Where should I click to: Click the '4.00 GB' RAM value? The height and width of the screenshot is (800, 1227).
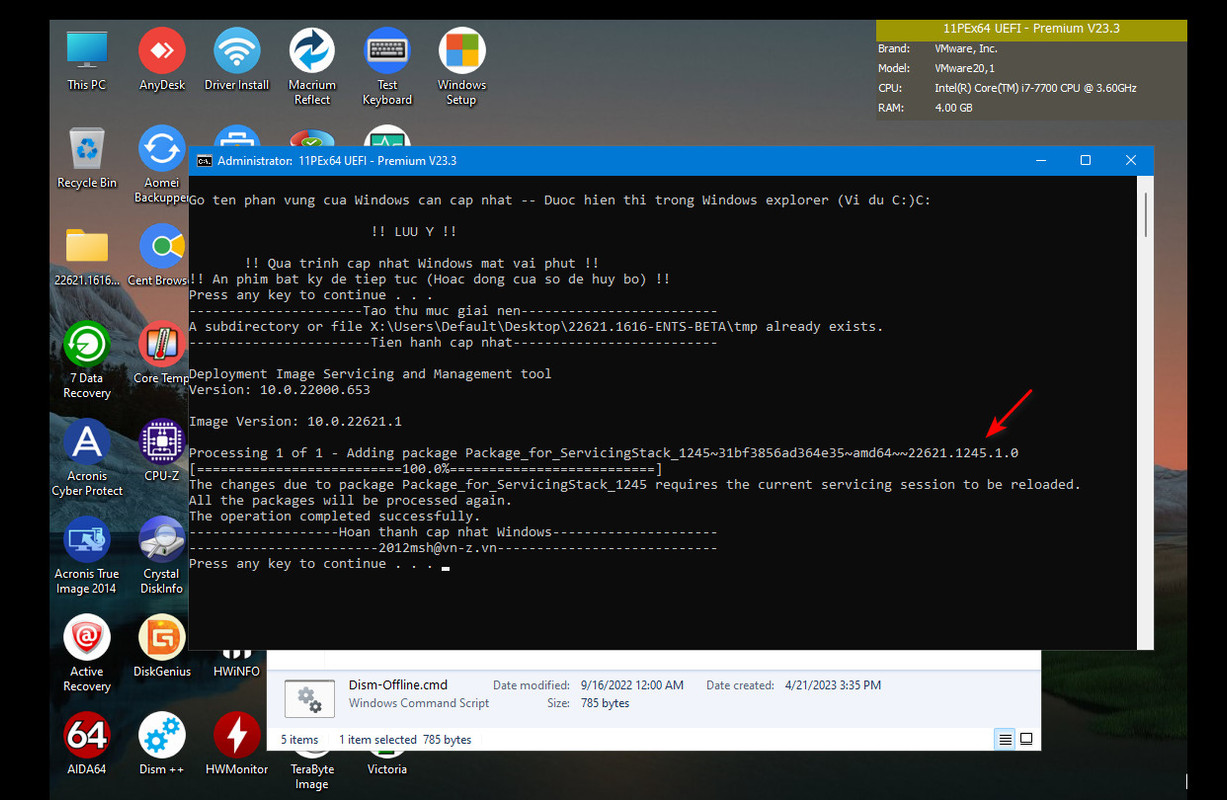[x=953, y=108]
